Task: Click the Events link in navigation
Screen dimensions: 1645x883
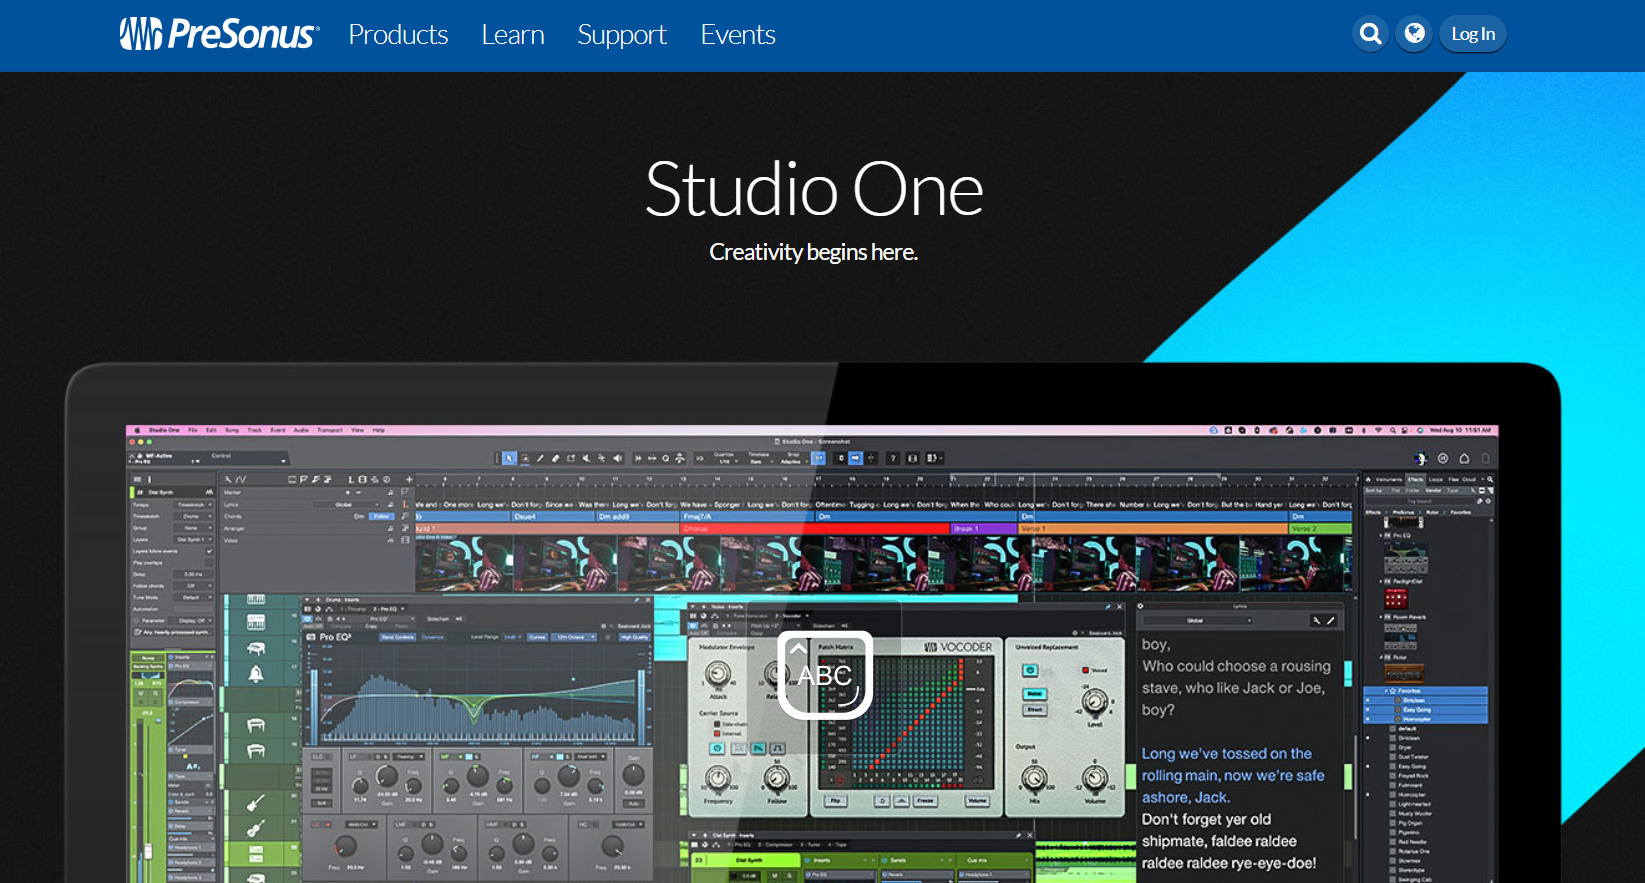Action: (x=738, y=35)
